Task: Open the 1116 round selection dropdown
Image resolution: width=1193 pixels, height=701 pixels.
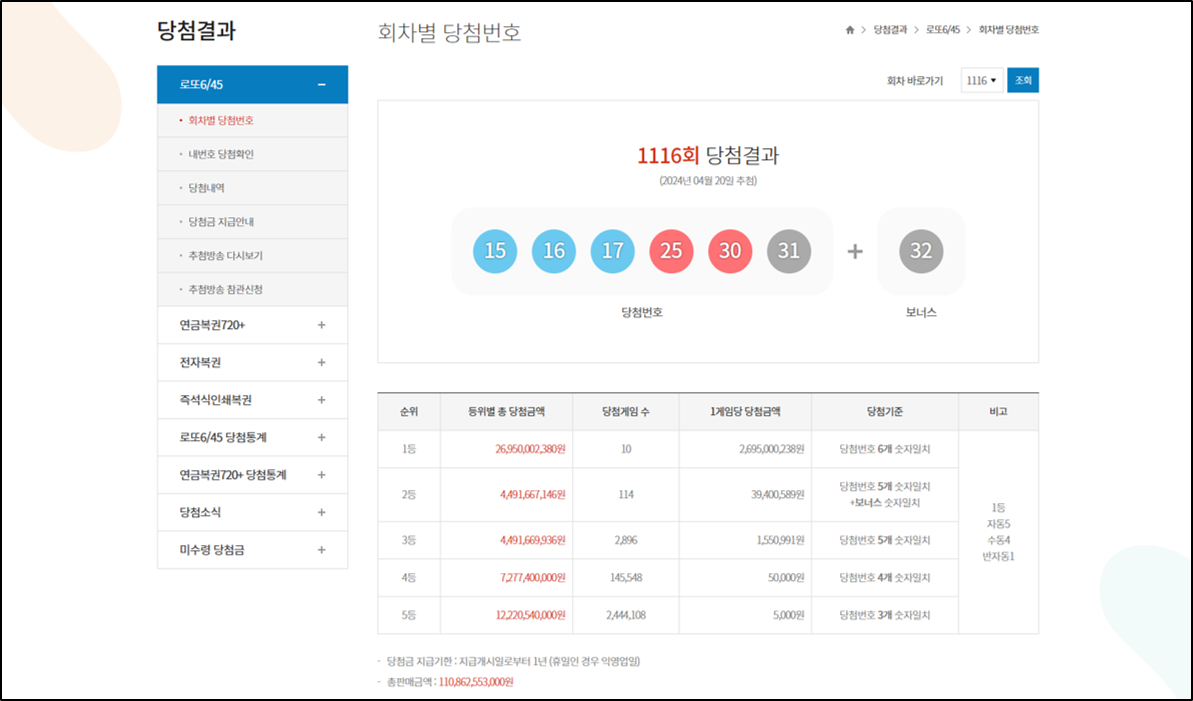Action: coord(981,81)
